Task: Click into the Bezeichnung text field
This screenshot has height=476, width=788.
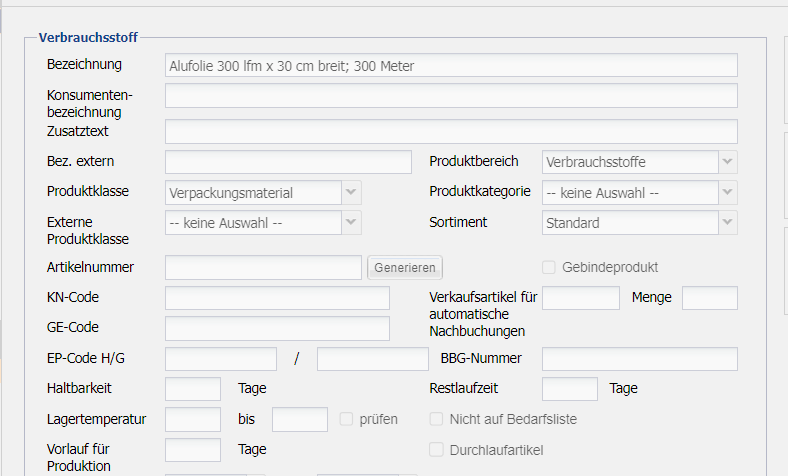Action: tap(451, 65)
